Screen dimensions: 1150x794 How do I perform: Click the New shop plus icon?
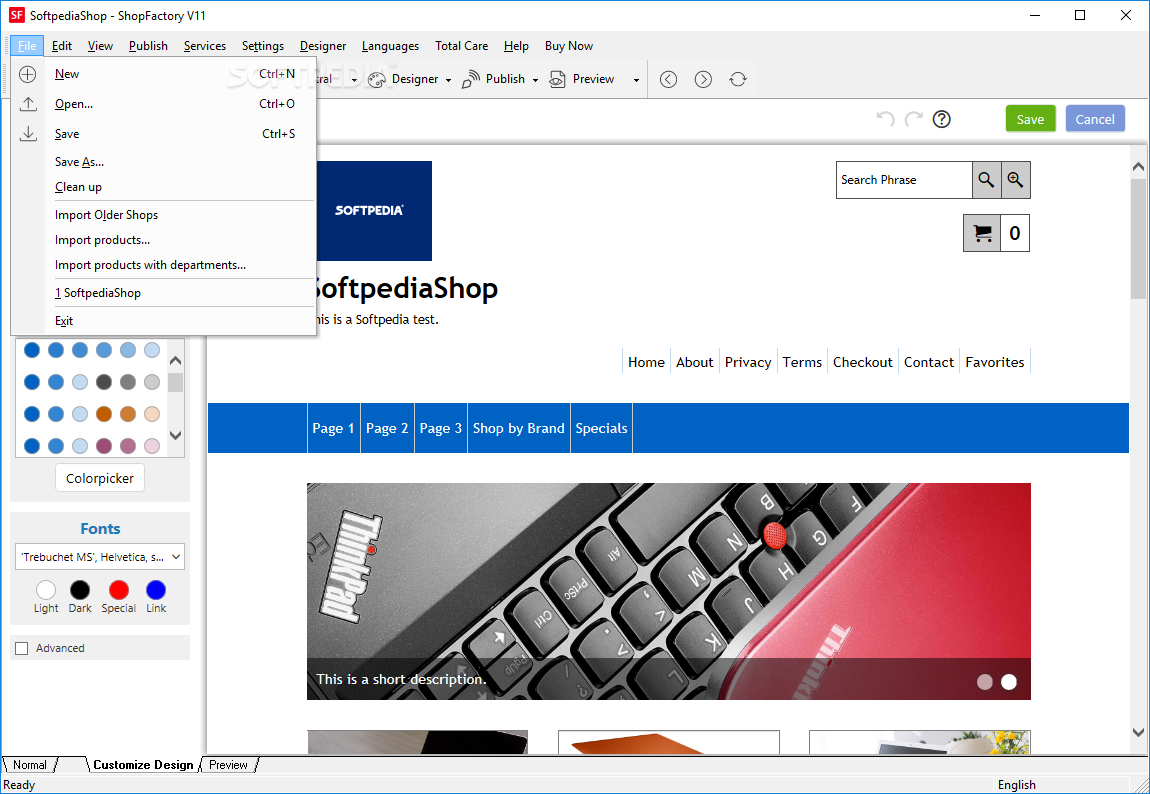(27, 74)
